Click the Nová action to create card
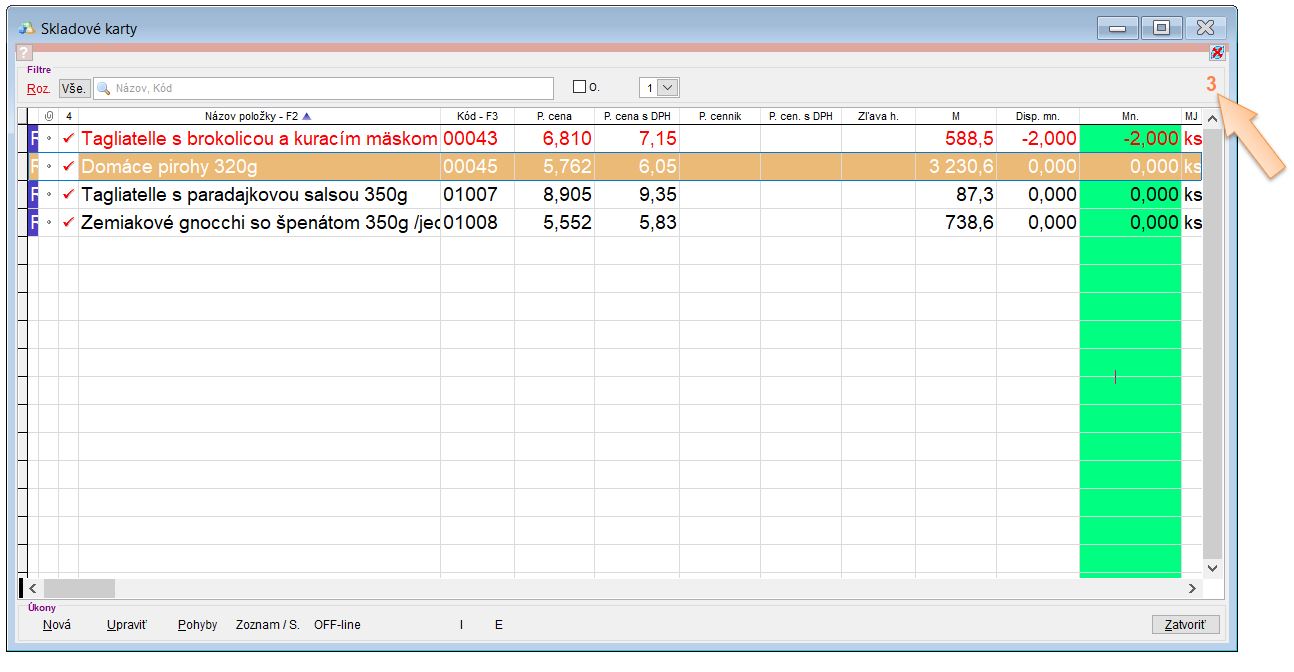1294x672 pixels. click(x=56, y=625)
